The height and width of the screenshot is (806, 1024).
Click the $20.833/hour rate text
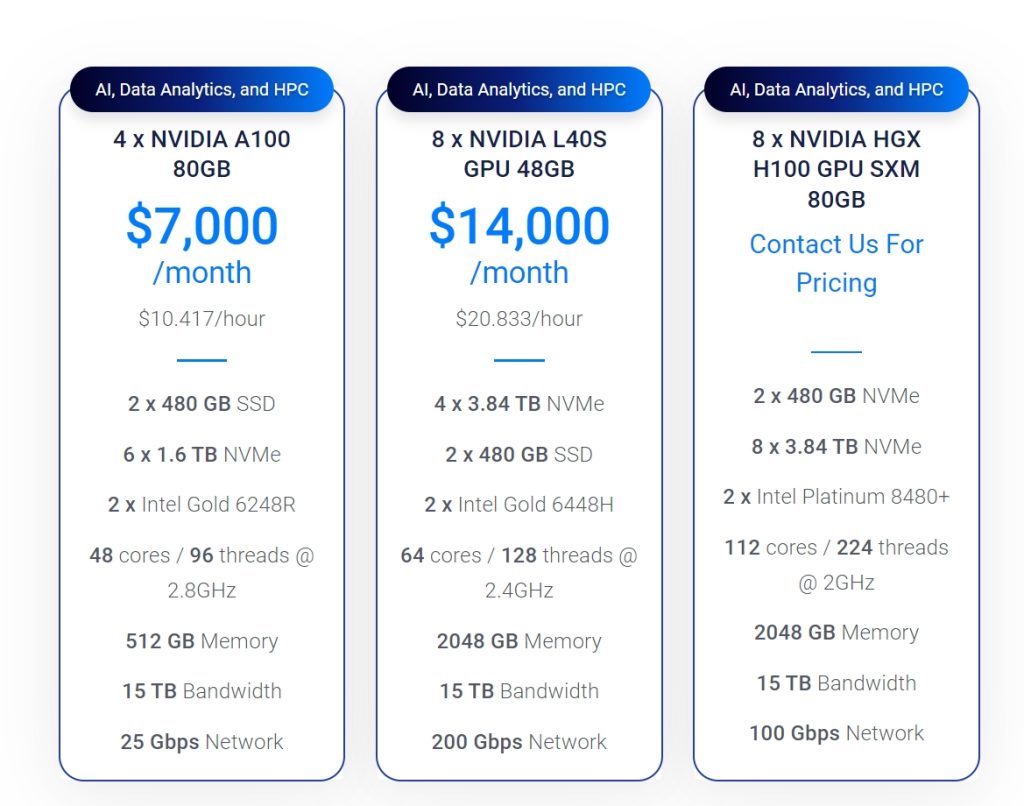[519, 319]
